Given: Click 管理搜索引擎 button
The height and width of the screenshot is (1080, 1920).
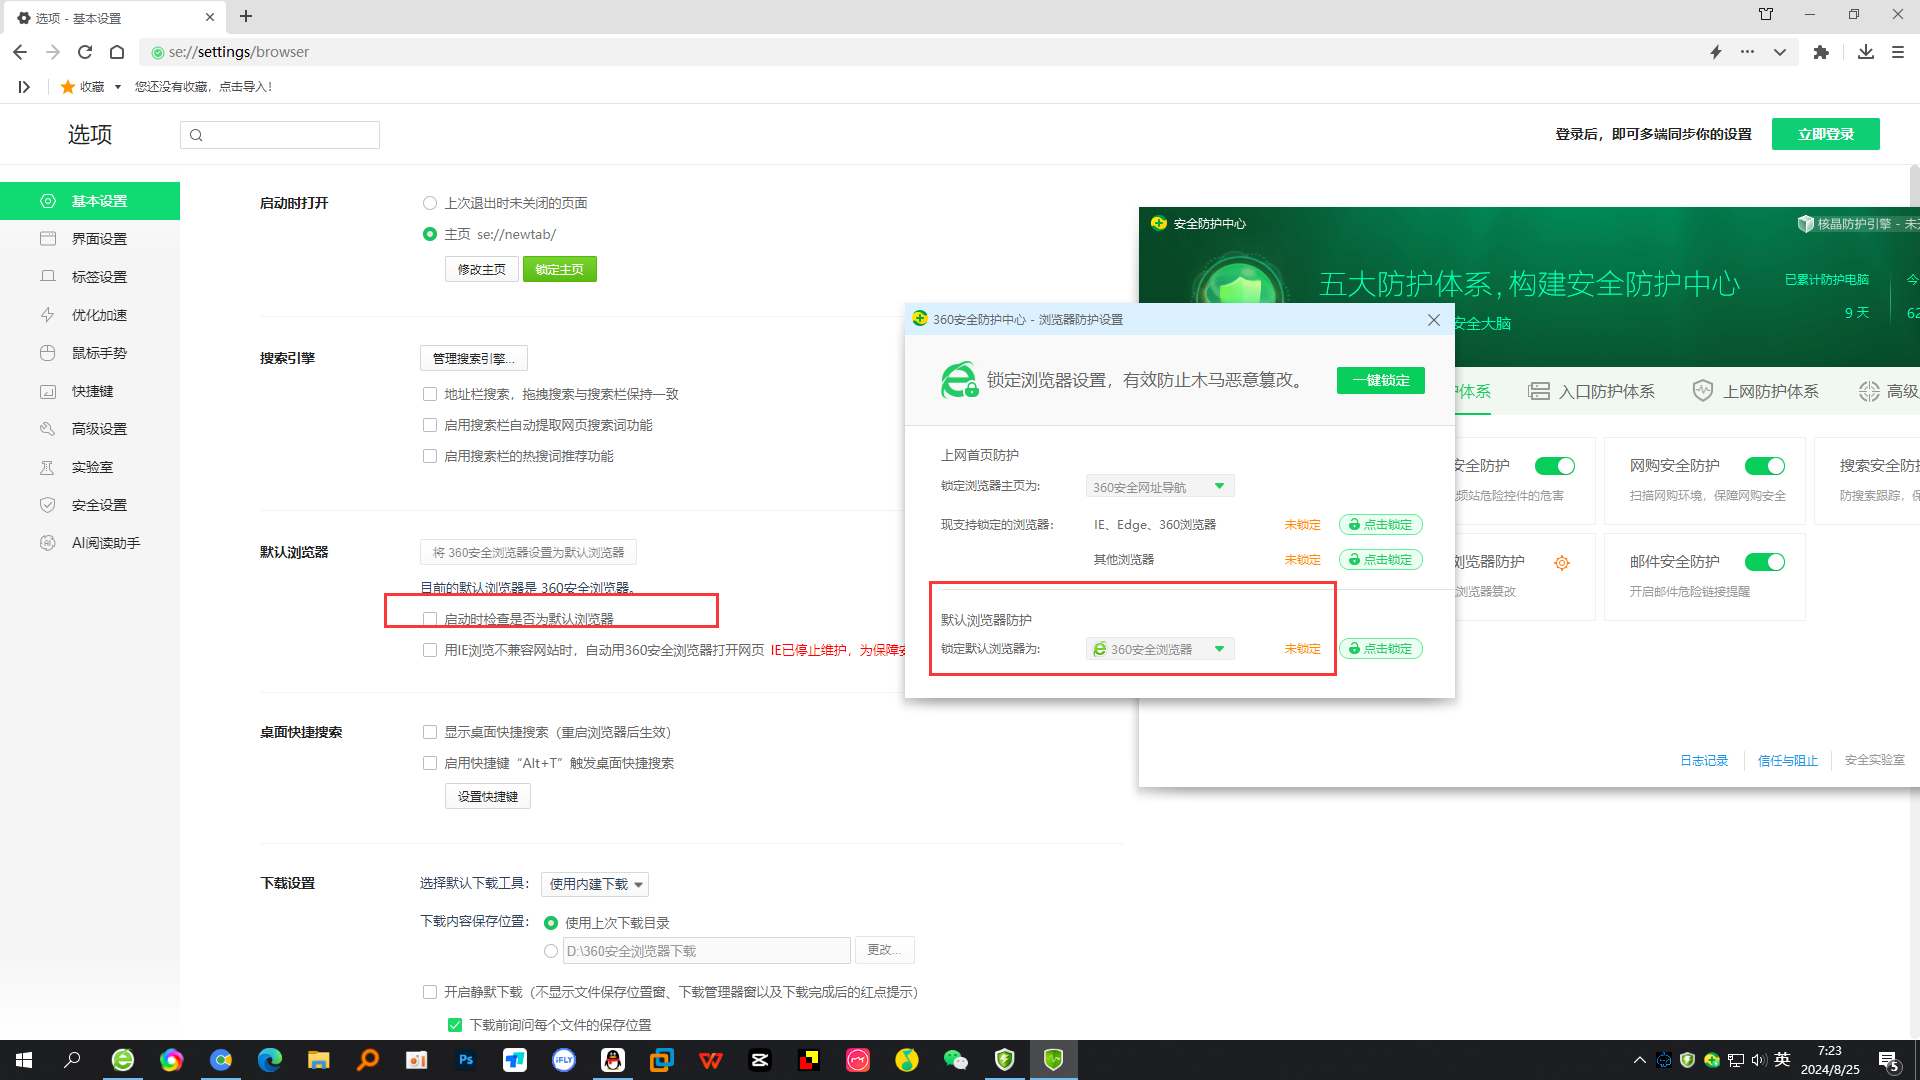Looking at the screenshot, I should pos(474,358).
